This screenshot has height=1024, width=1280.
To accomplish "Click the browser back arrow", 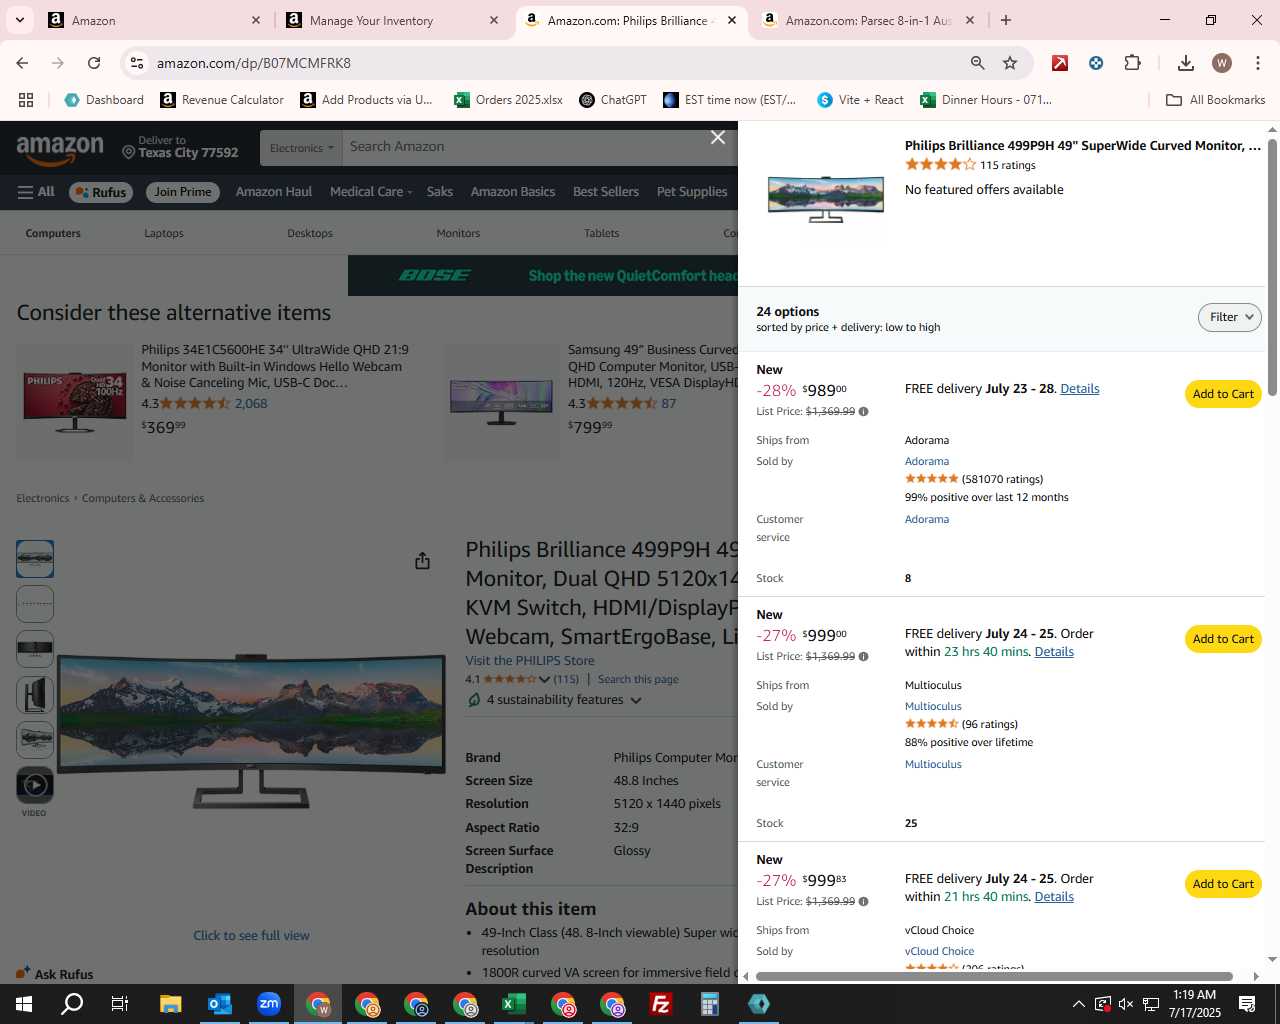I will tap(22, 63).
